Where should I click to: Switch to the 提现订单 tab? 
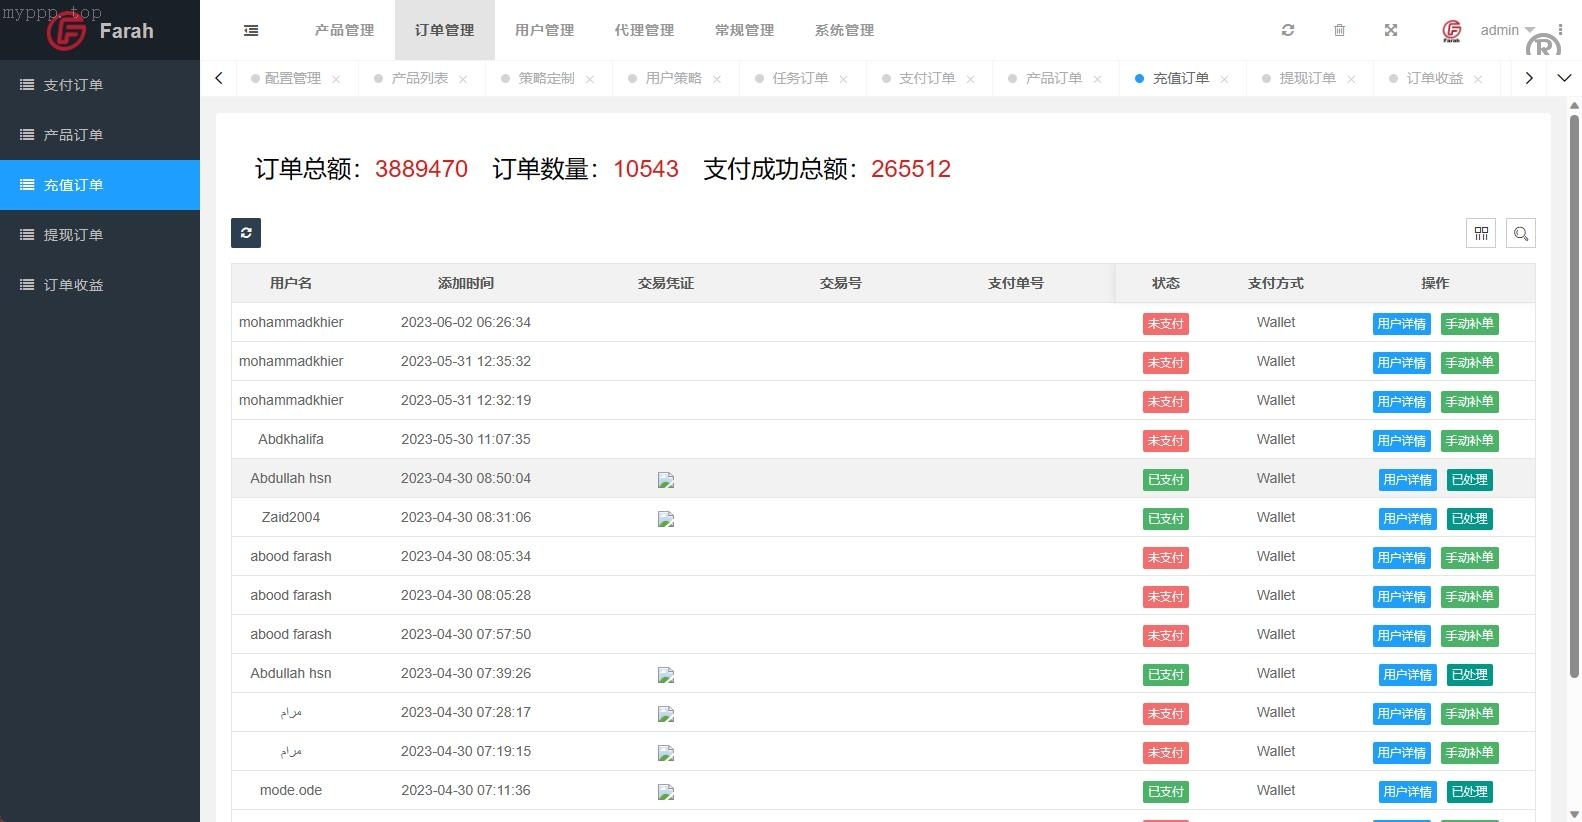pos(1307,78)
